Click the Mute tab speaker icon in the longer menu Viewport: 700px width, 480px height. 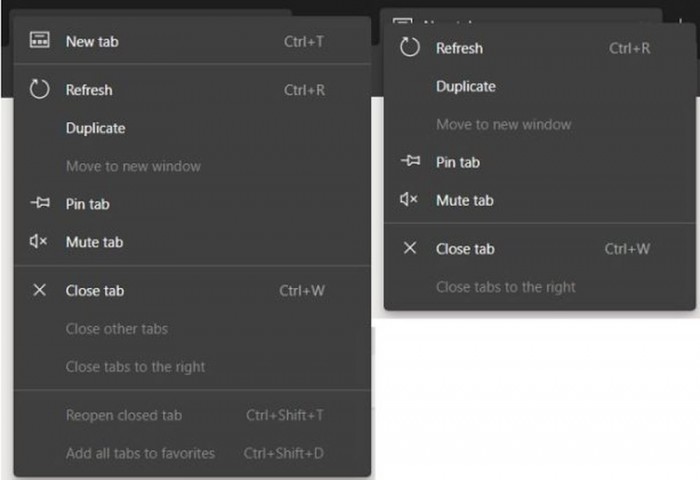(x=40, y=242)
